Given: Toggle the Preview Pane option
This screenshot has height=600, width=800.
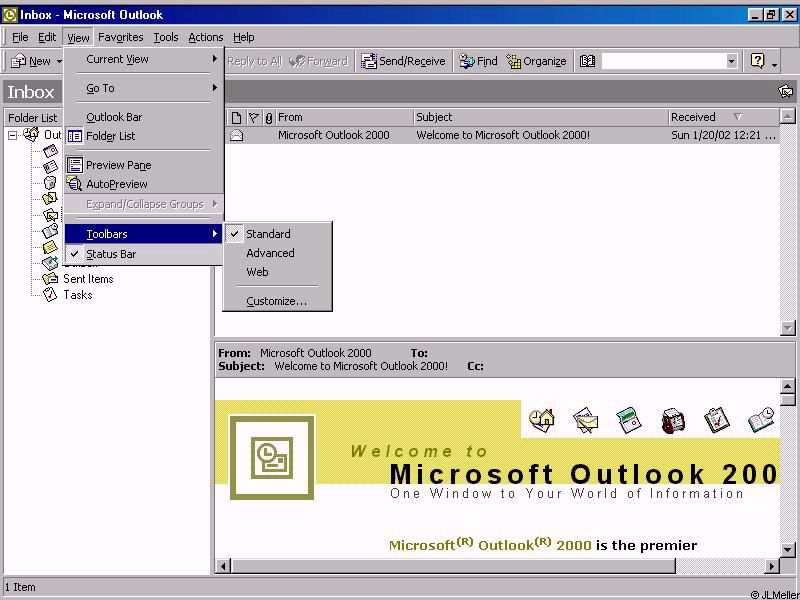Looking at the screenshot, I should [144, 165].
